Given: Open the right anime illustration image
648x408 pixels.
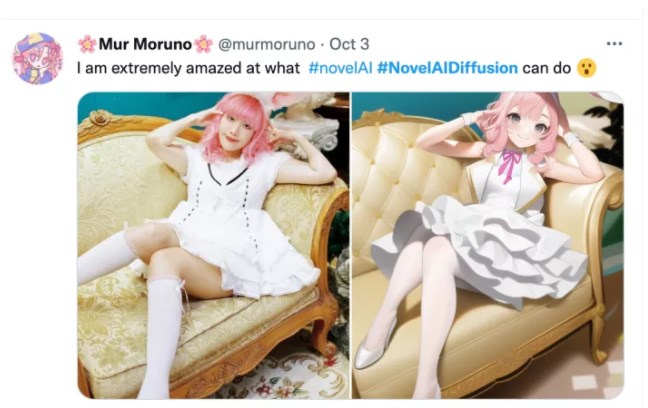Looking at the screenshot, I should 488,246.
